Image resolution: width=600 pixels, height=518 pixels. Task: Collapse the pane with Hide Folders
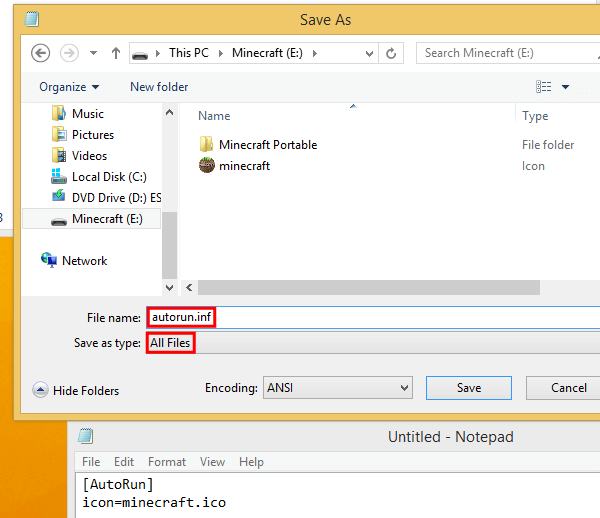[76, 391]
